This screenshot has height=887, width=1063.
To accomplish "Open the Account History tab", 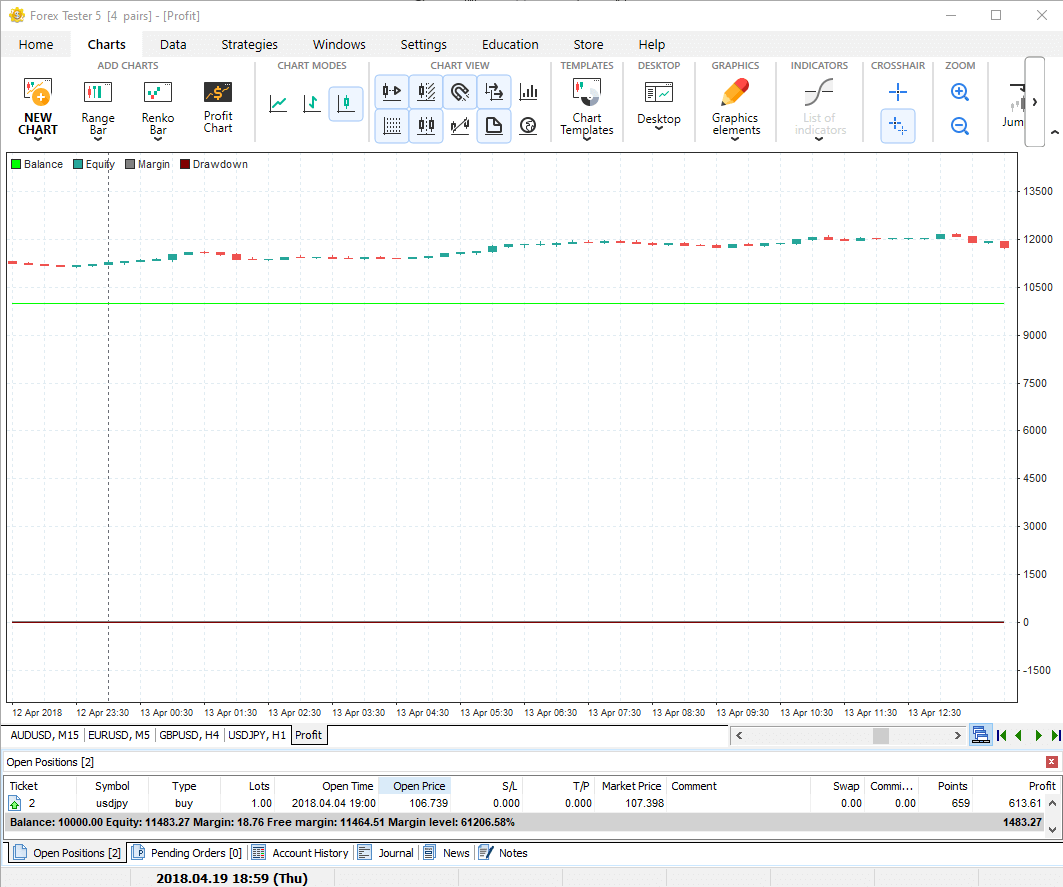I will pos(310,853).
